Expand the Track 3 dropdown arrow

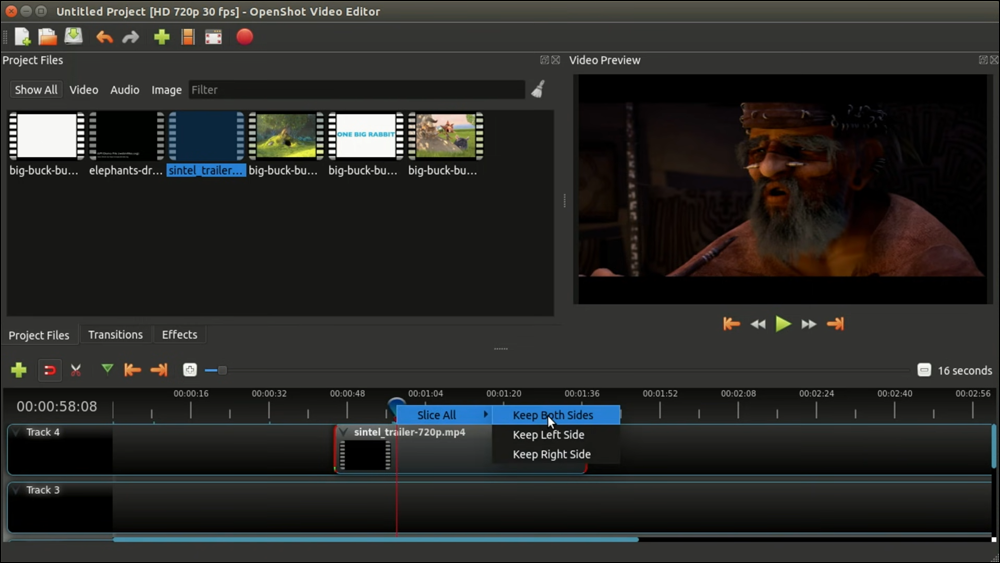tap(16, 490)
